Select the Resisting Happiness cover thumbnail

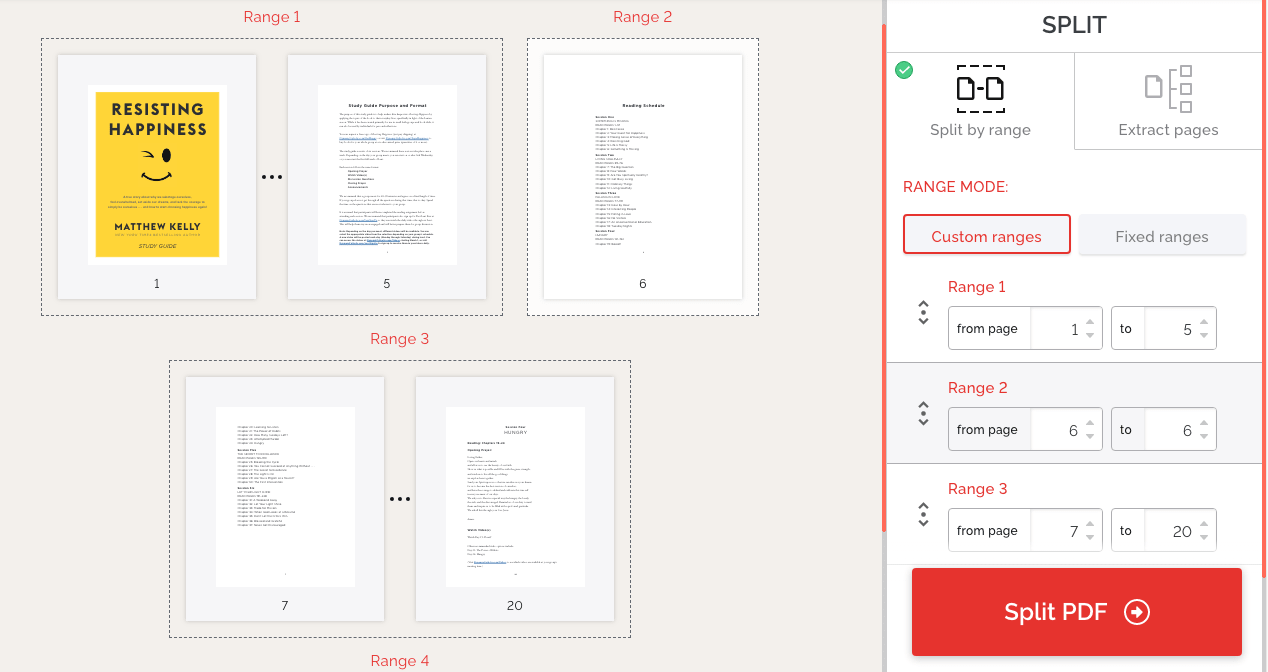click(x=155, y=175)
